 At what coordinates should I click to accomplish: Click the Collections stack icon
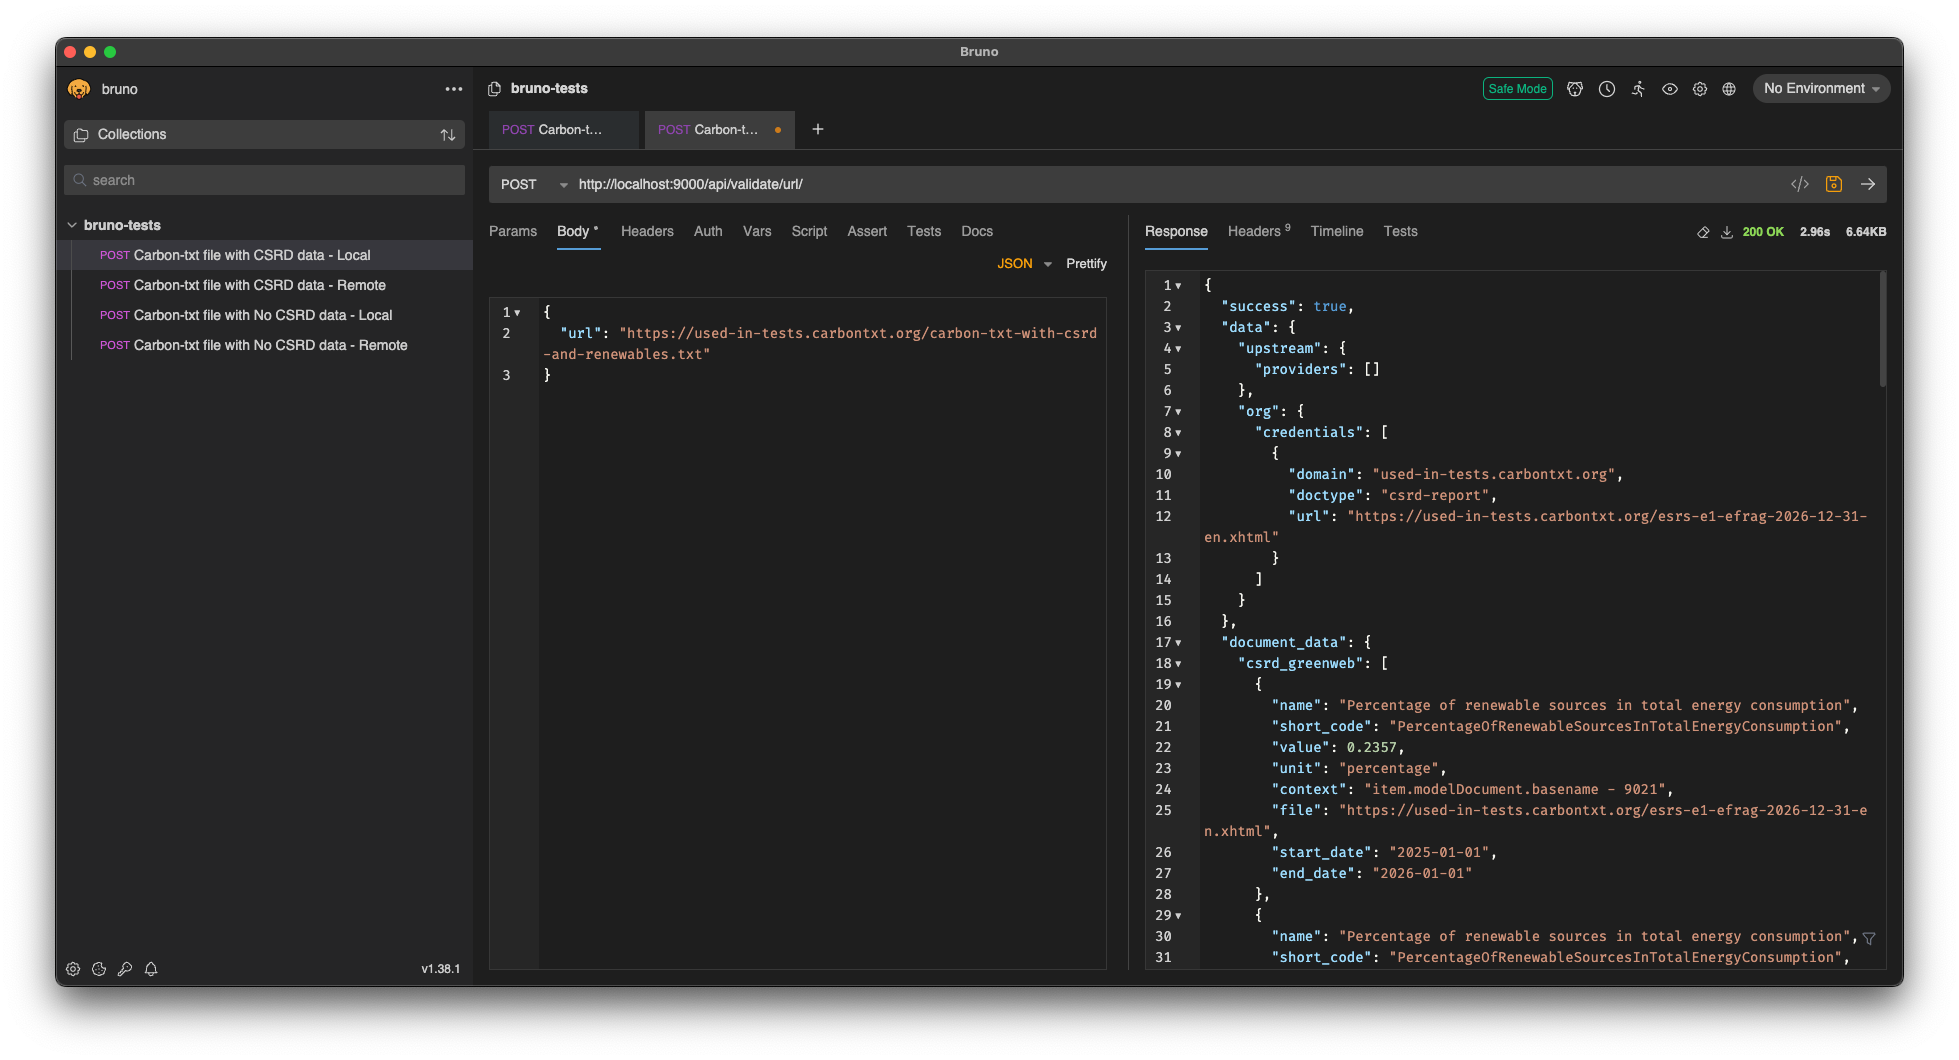(x=81, y=135)
